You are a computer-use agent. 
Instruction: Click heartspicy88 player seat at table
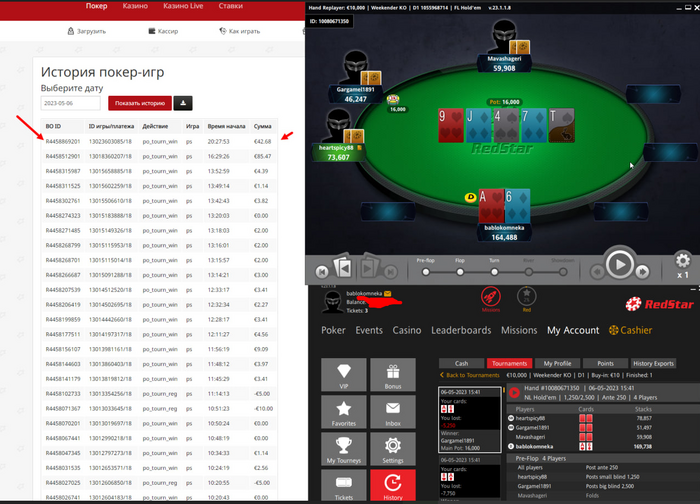[338, 135]
